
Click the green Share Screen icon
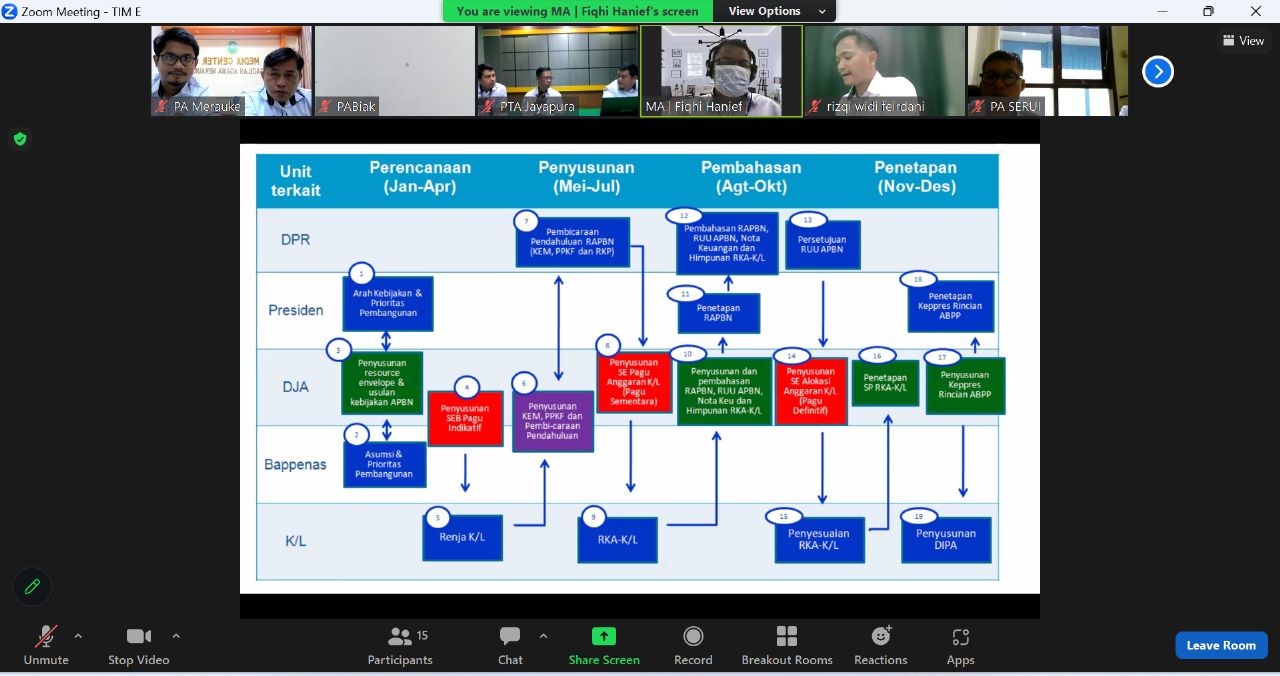604,637
